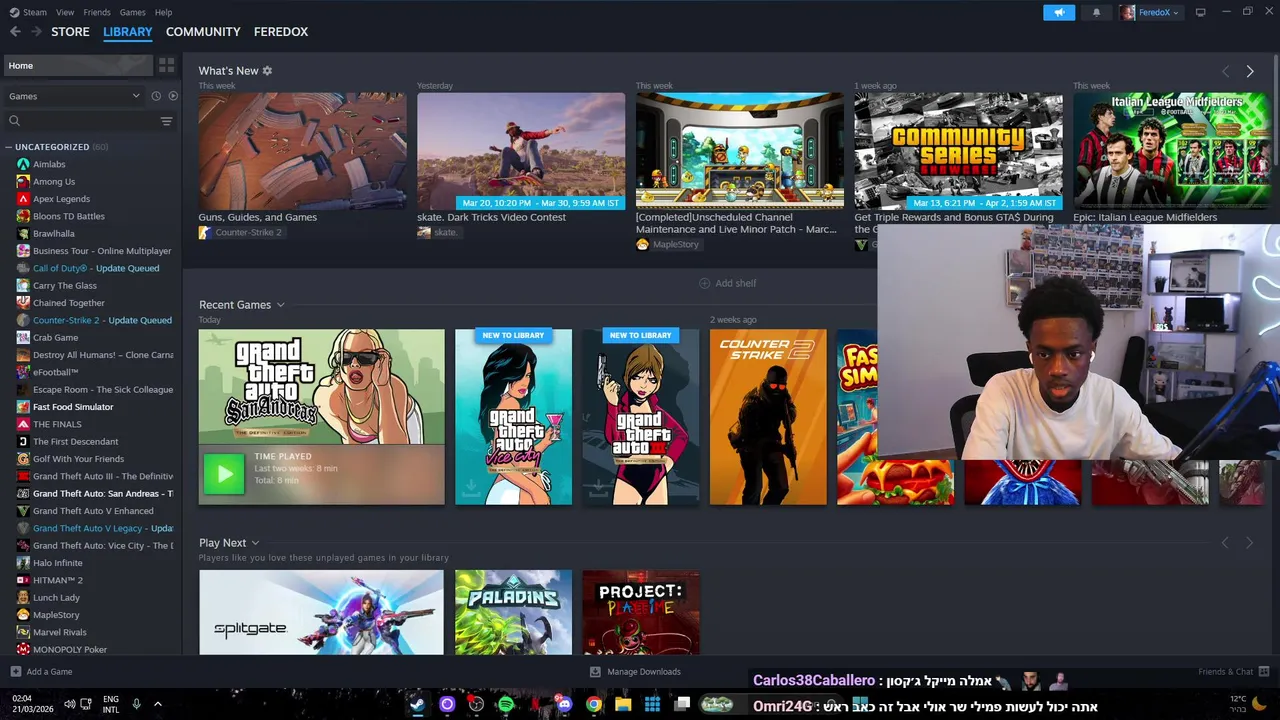Select THE FINALS in the game list
The width and height of the screenshot is (1280, 720).
point(57,424)
